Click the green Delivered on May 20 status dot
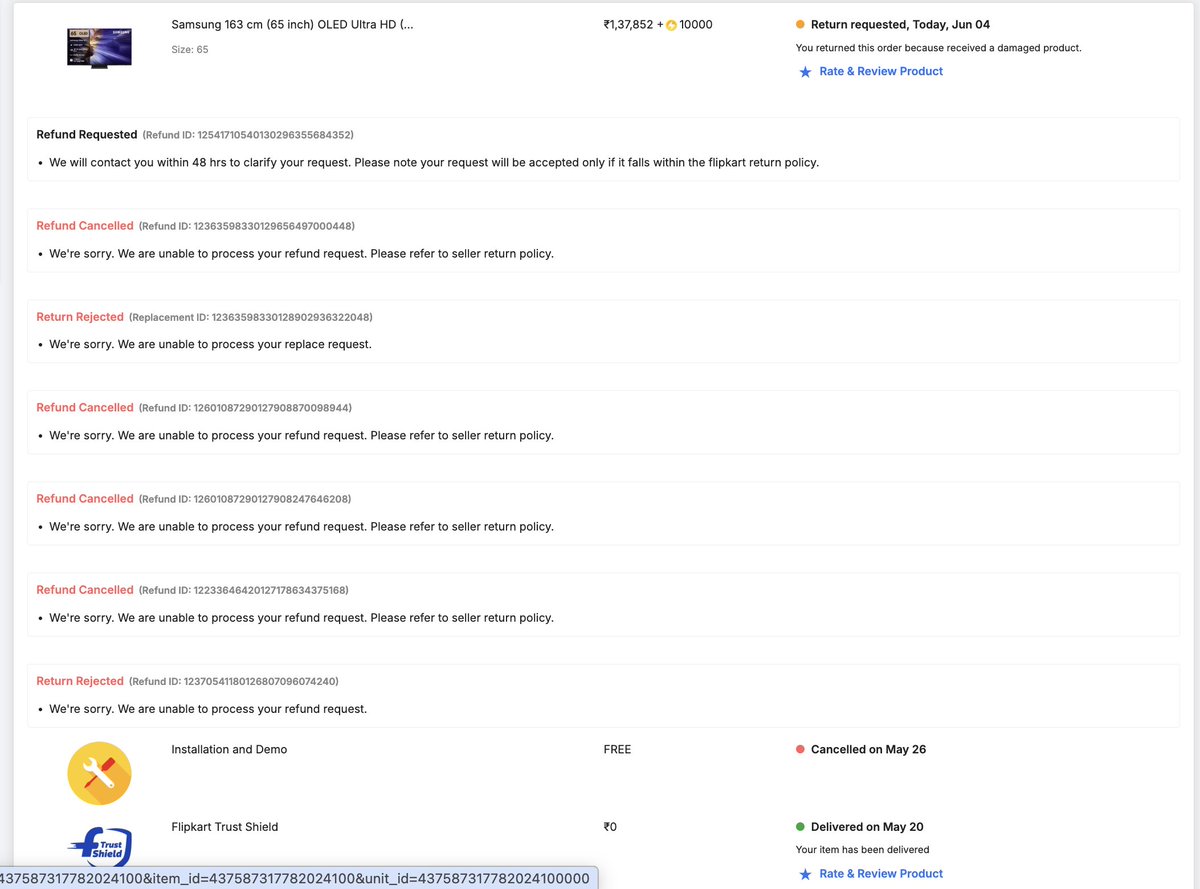This screenshot has height=889, width=1200. (x=800, y=827)
